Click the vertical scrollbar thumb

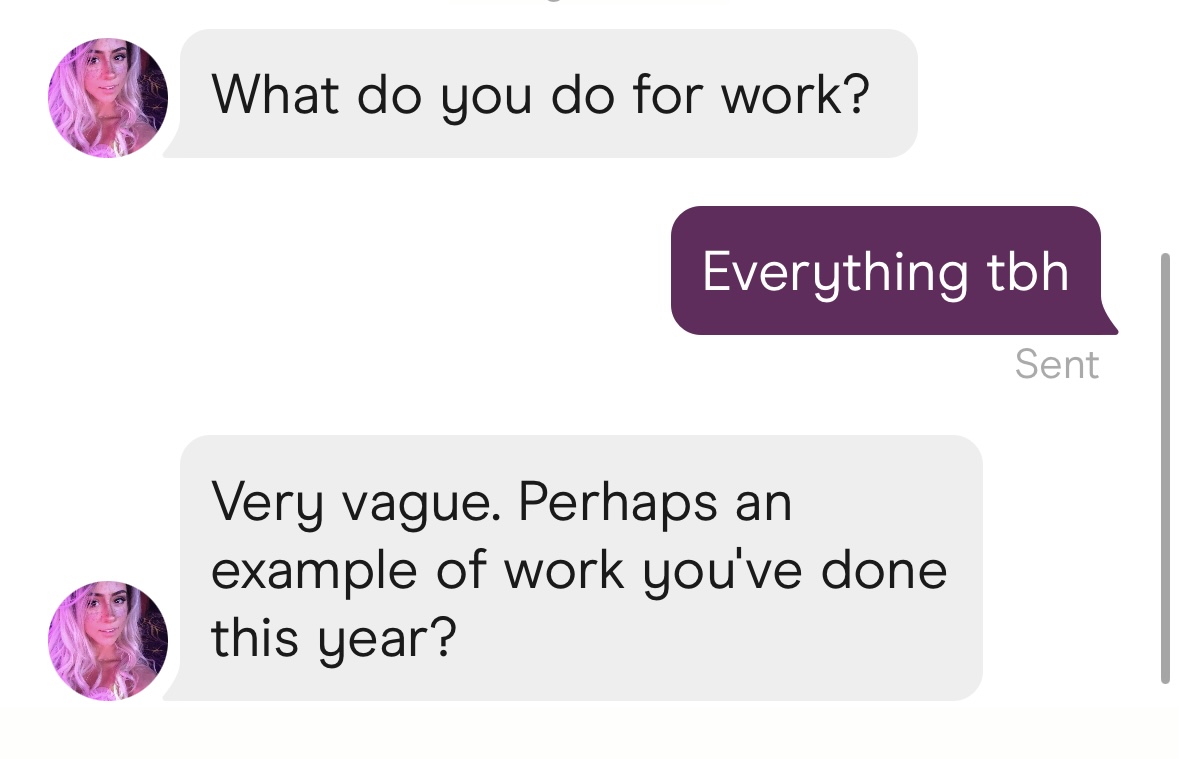(x=1165, y=468)
